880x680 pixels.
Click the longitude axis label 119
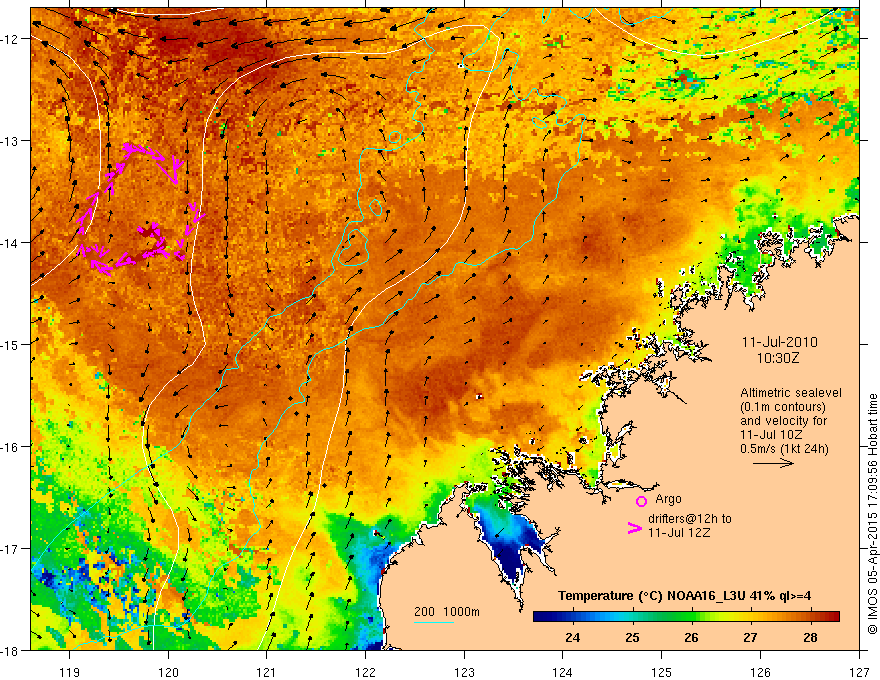click(x=70, y=672)
